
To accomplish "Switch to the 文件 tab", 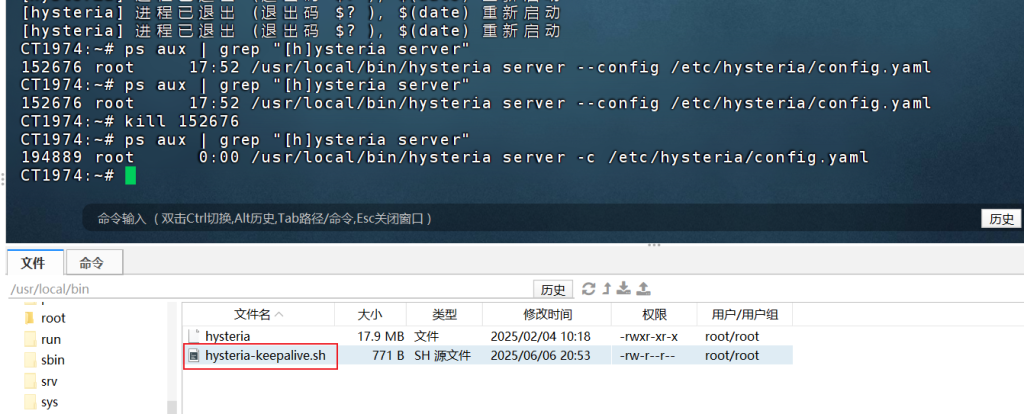I will pos(34,263).
